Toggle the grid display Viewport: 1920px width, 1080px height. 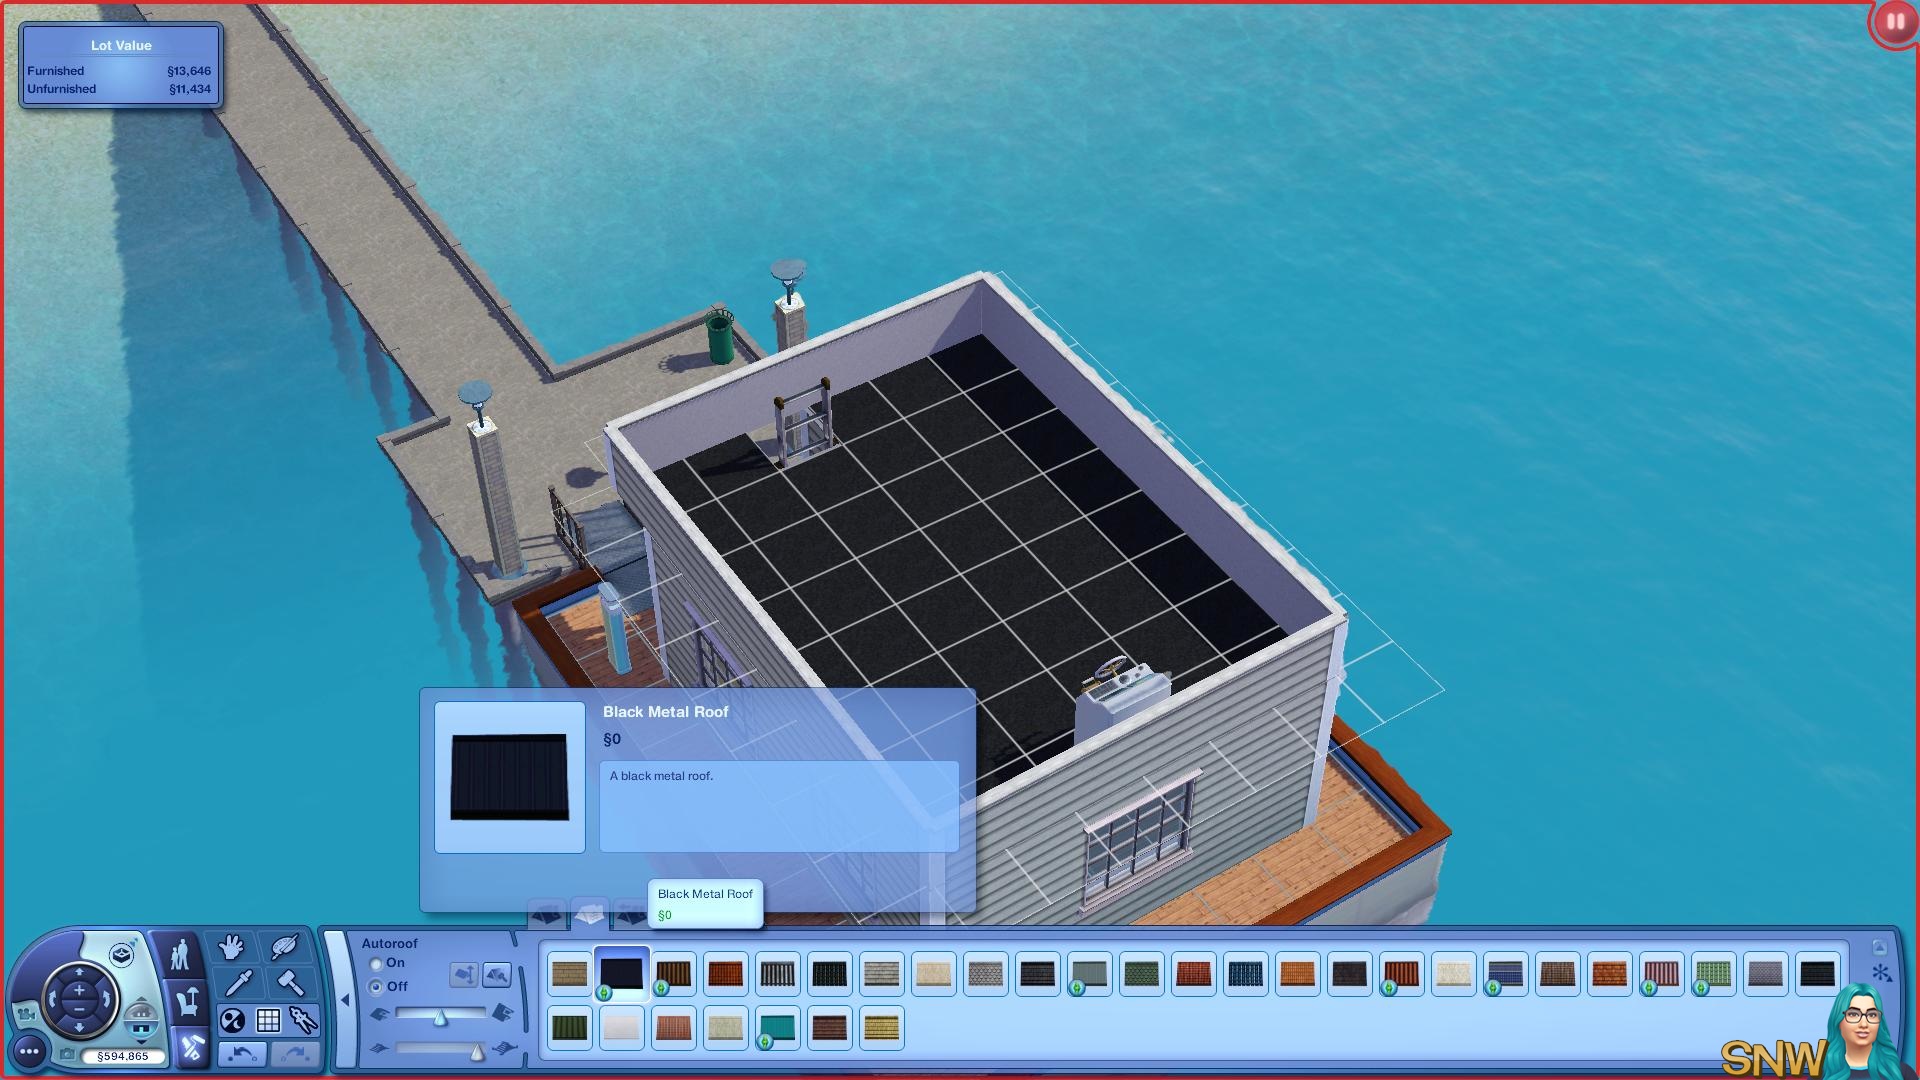coord(268,1021)
